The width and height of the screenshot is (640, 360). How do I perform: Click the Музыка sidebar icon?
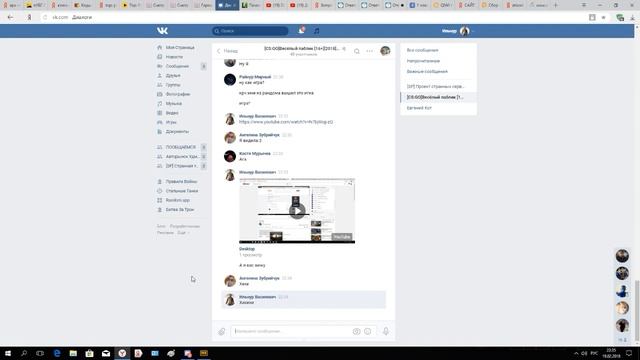pos(160,104)
